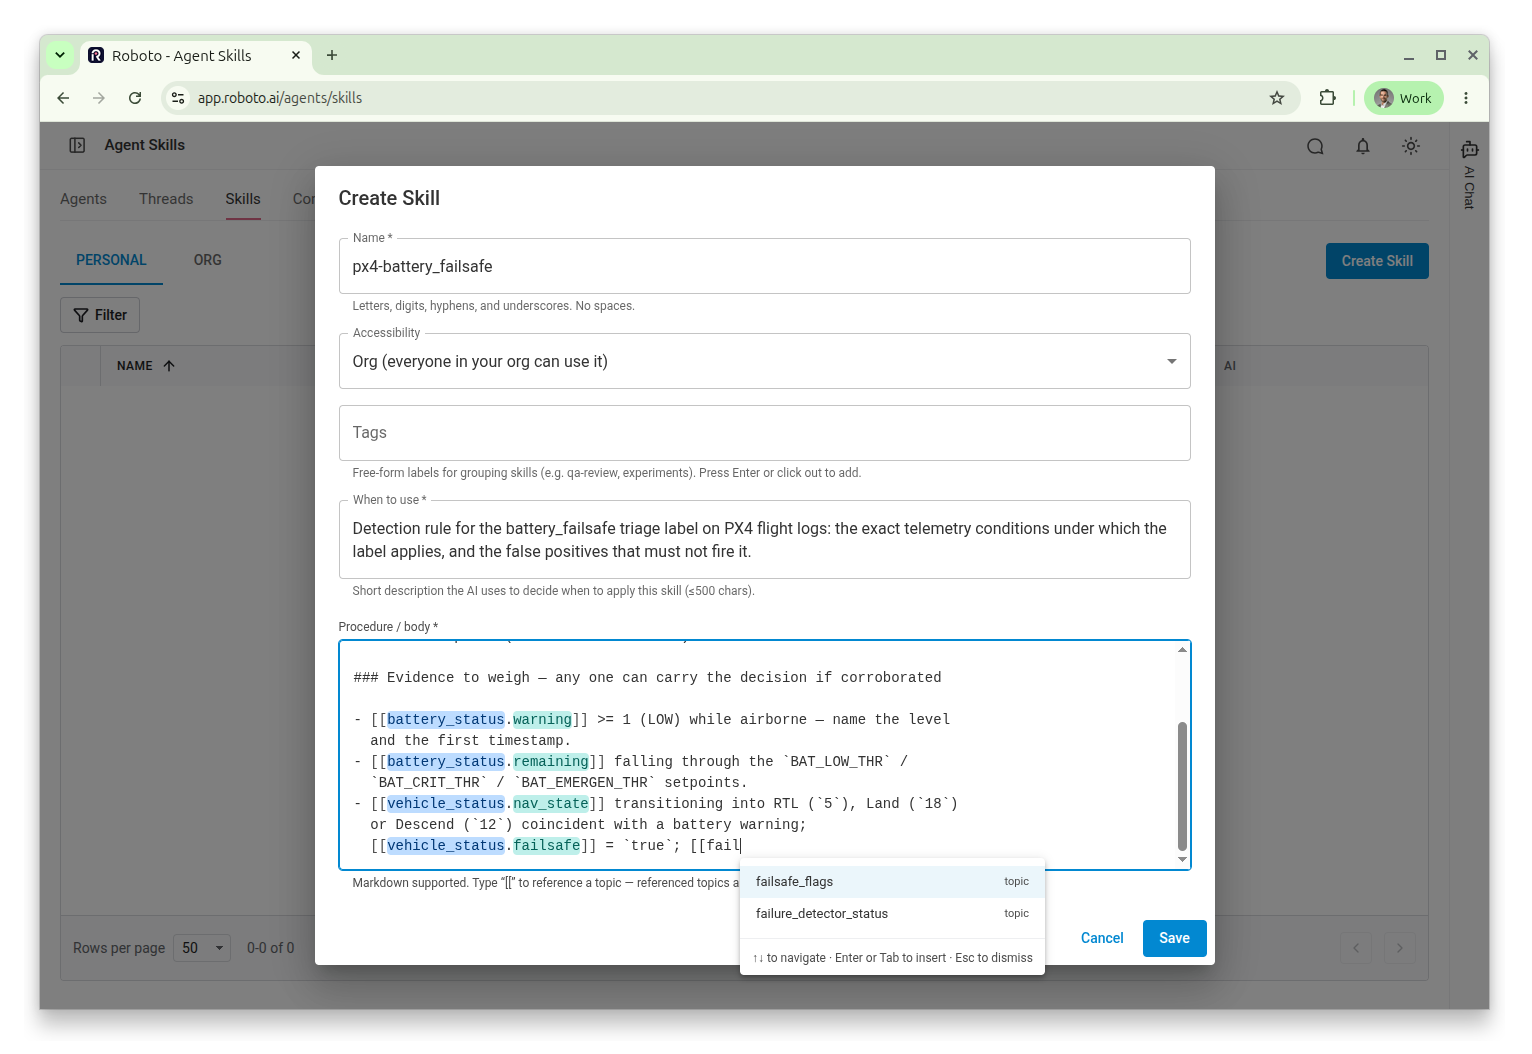Go to the previous page of results

[x=1356, y=948]
